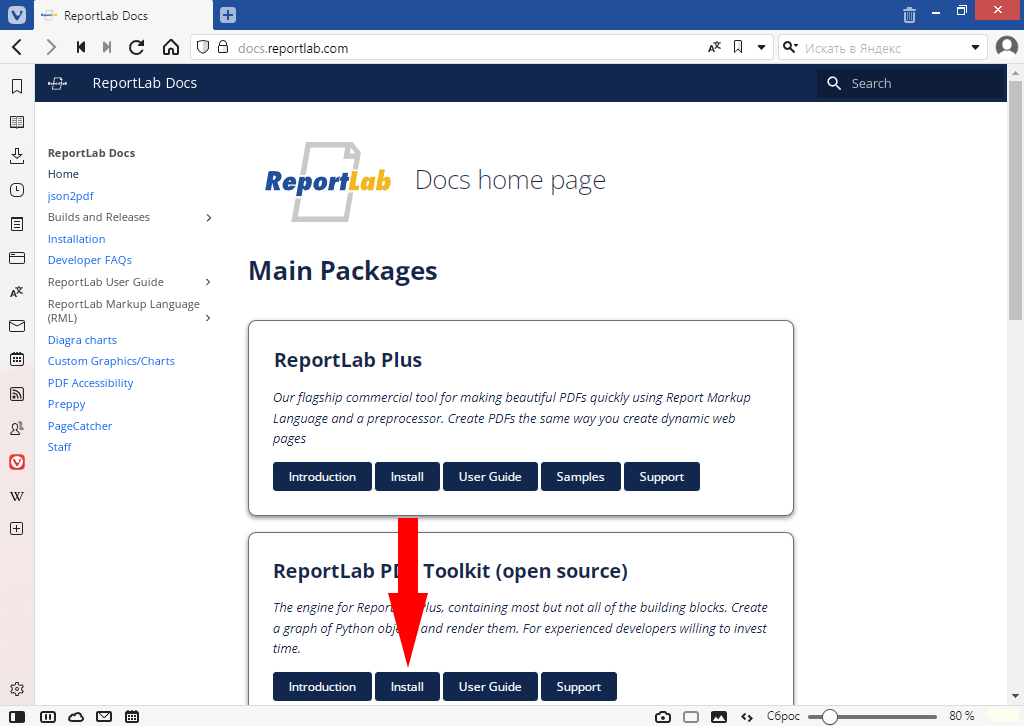Bookmark this page from address bar
Viewport: 1024px width, 726px height.
click(738, 47)
